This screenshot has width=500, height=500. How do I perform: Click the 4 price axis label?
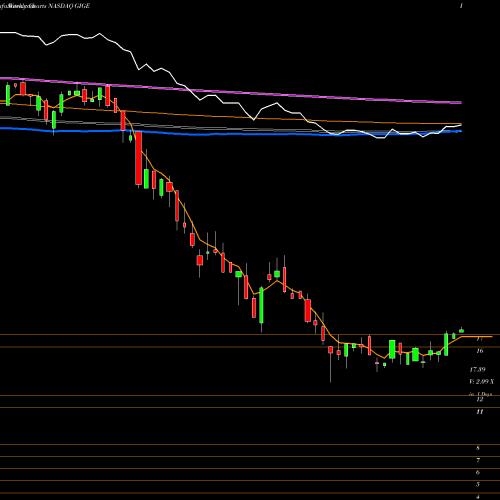(x=478, y=496)
